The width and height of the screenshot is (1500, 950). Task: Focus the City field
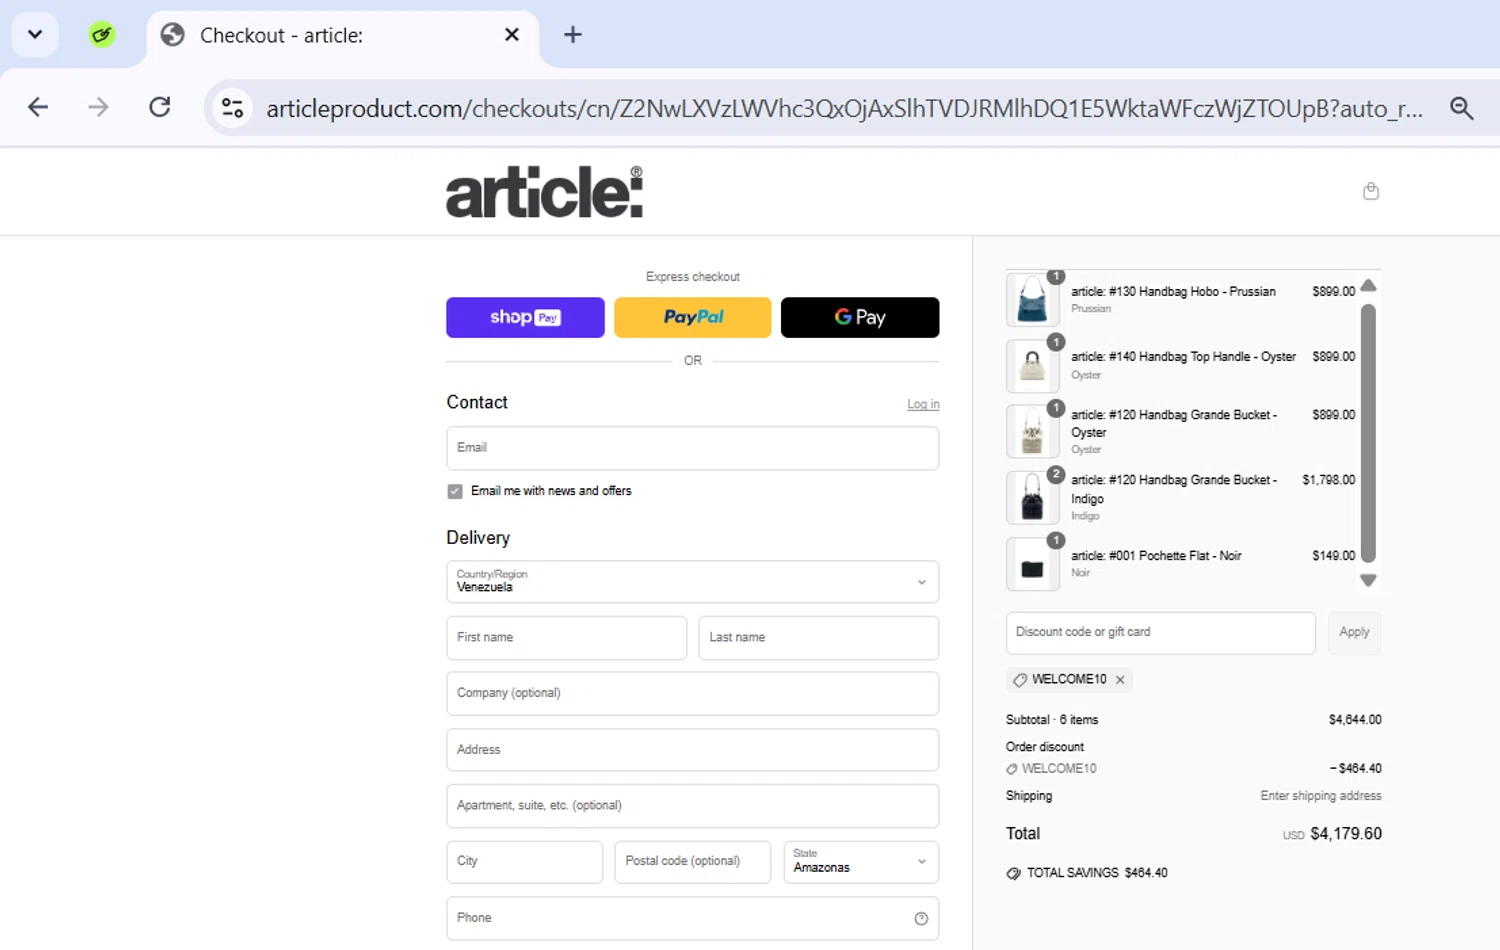(x=525, y=861)
